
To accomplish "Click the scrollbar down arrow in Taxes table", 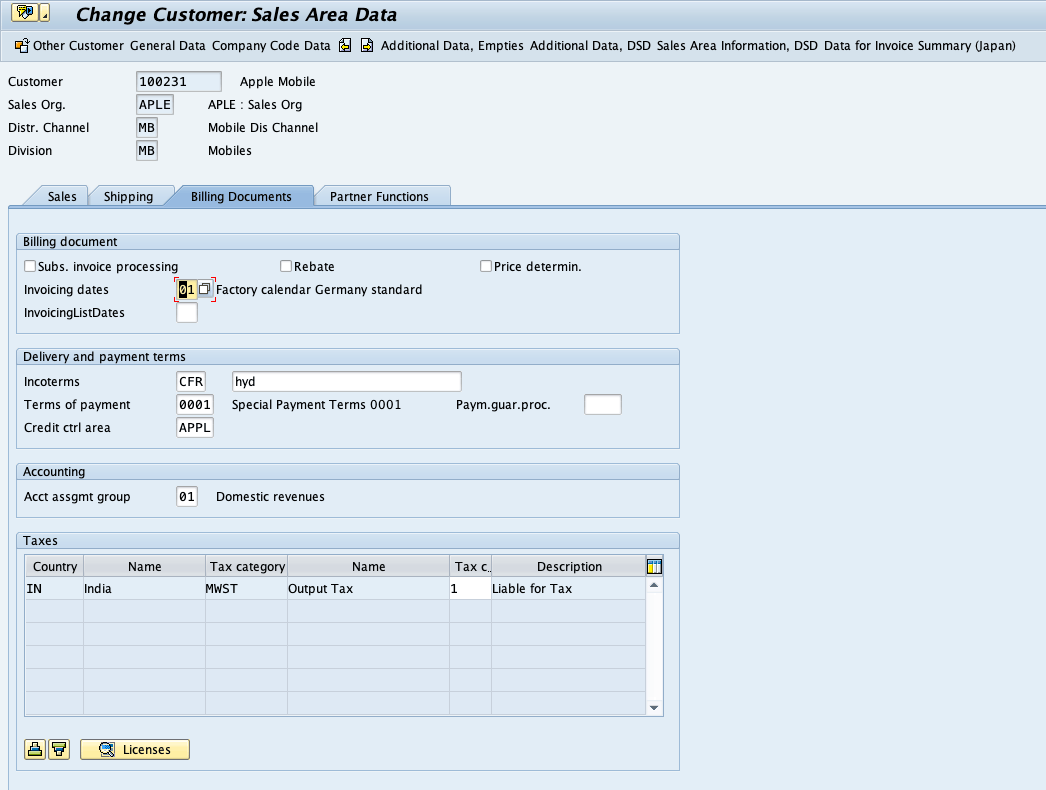I will [x=654, y=705].
